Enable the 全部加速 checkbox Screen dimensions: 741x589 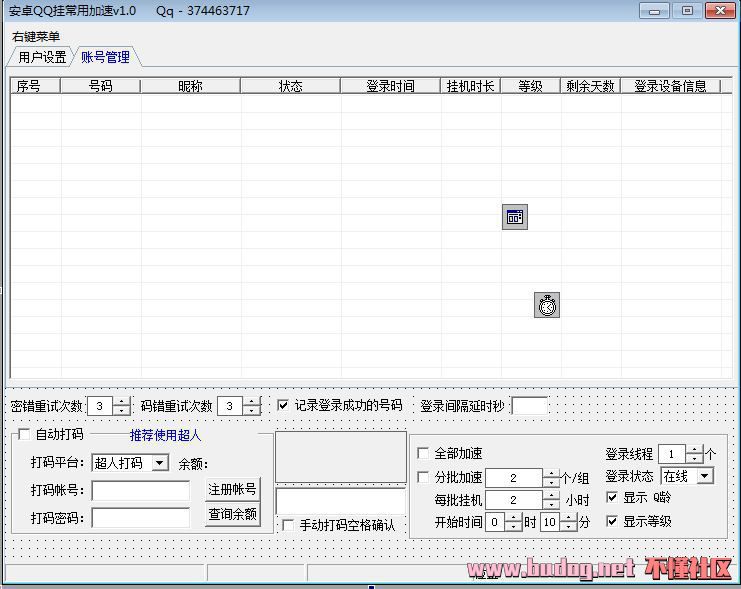pyautogui.click(x=423, y=453)
